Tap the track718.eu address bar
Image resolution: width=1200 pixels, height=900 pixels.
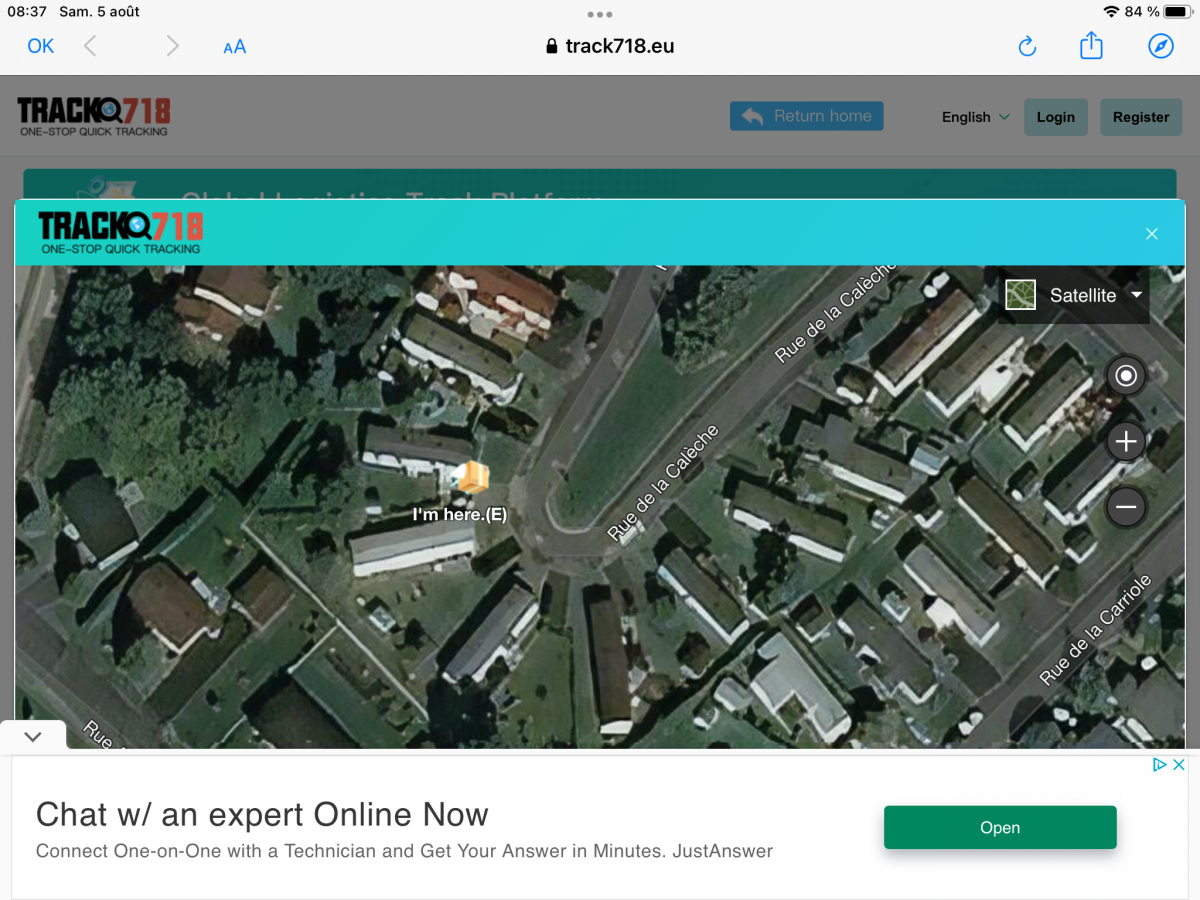(x=610, y=46)
